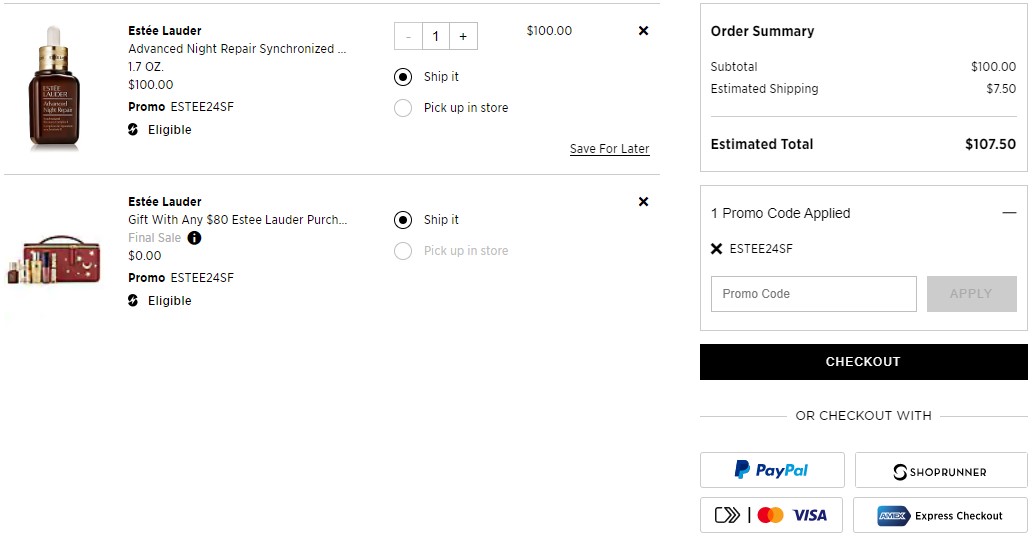
Task: Check out with PayPal
Action: [x=772, y=470]
